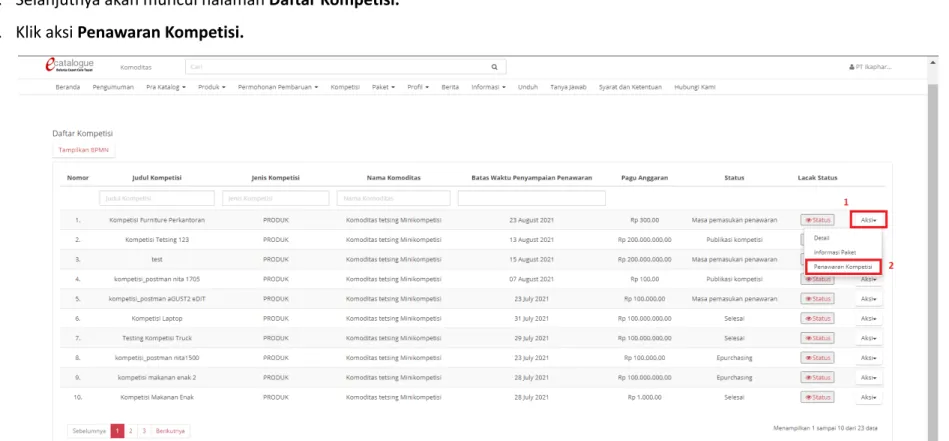Screen dimensions: 949x441
Task: Click the Jenis Kompetisi filter field
Action: 276,198
